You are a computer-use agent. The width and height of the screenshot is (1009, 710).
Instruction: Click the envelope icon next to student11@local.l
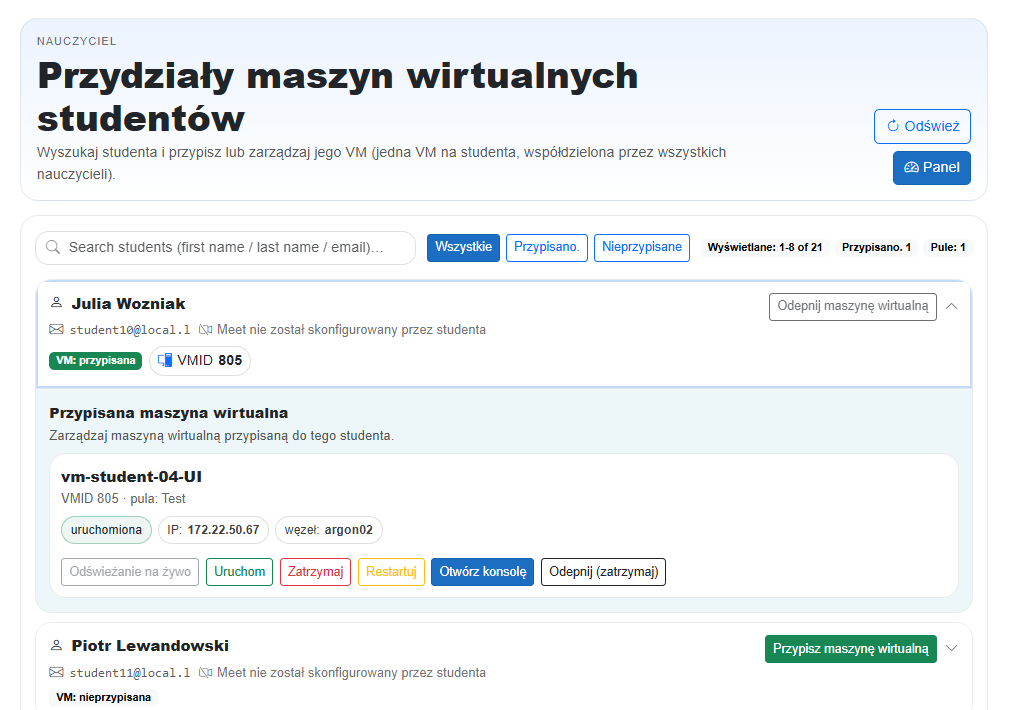click(56, 672)
